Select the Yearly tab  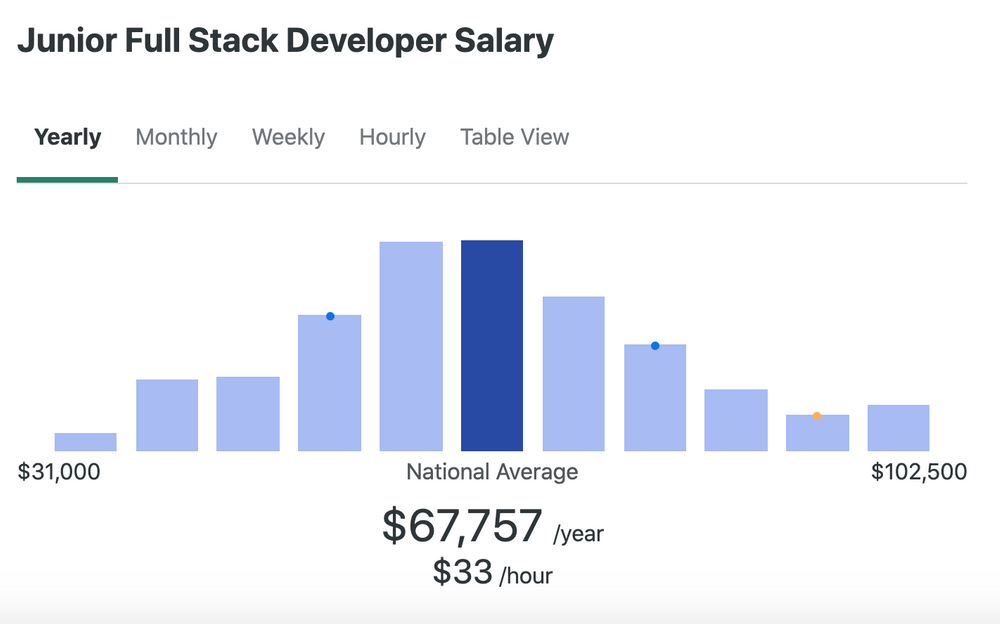67,137
